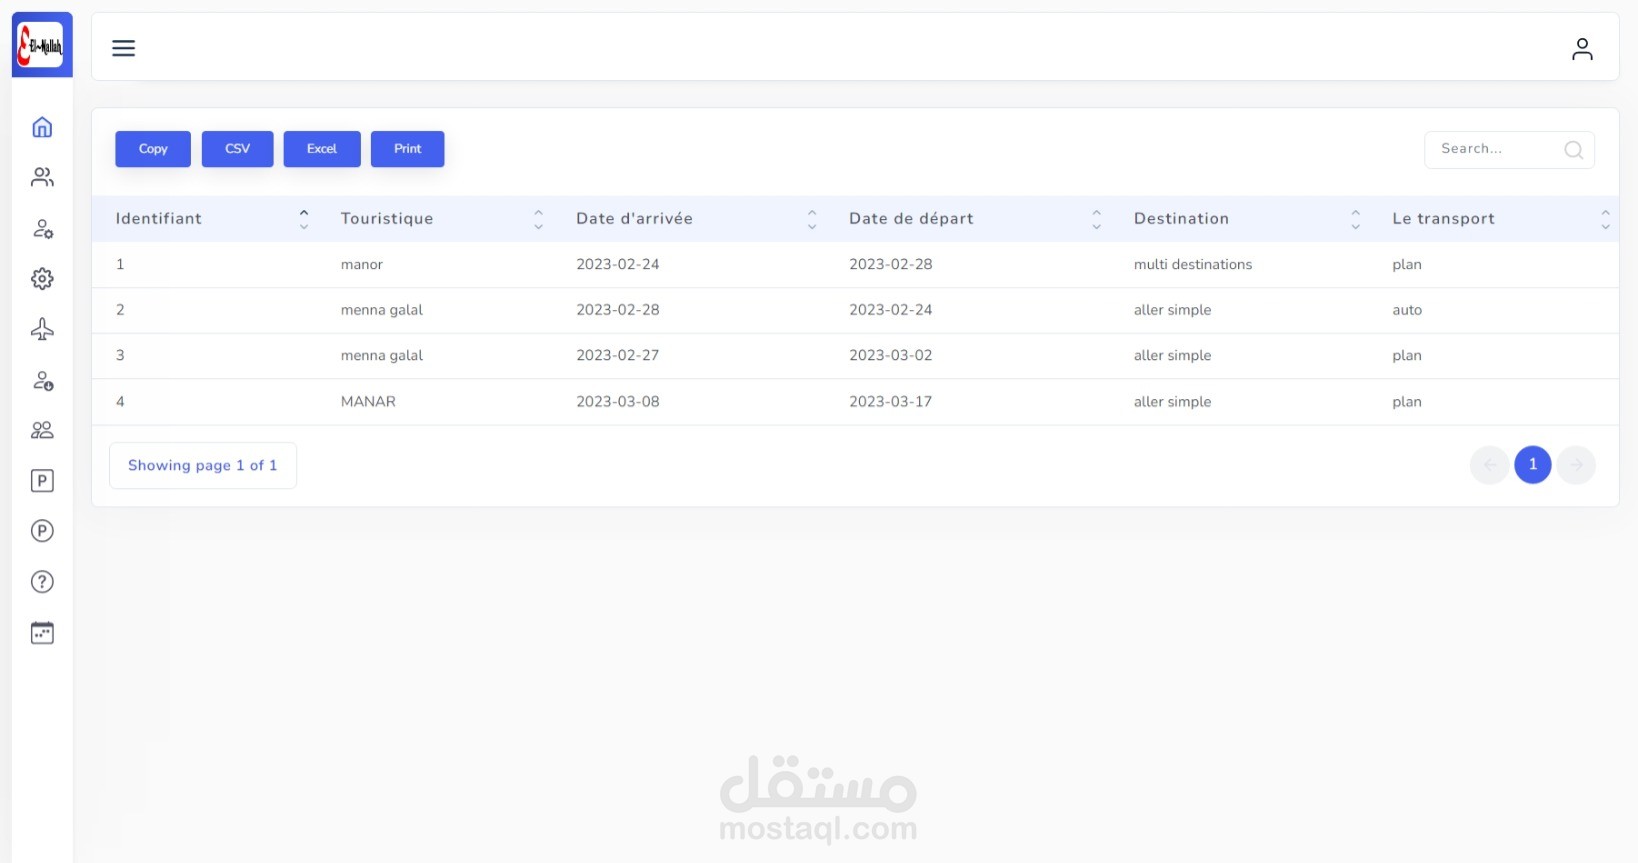1638x863 pixels.
Task: Export table as CSV
Action: (x=237, y=149)
